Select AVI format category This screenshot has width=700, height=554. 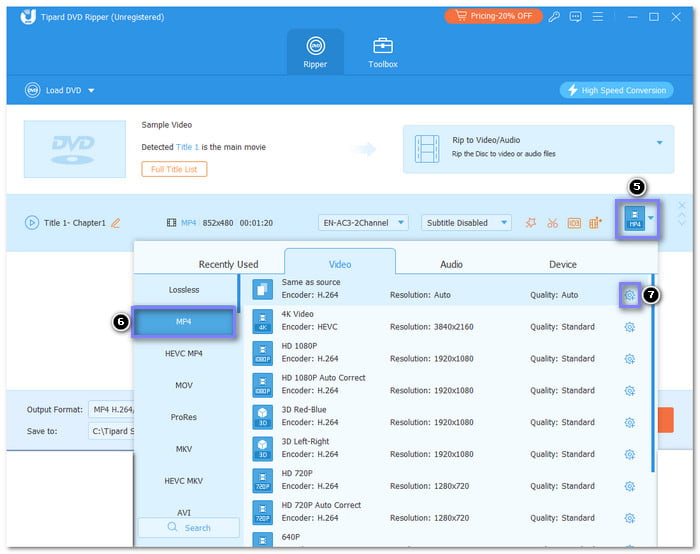point(183,512)
